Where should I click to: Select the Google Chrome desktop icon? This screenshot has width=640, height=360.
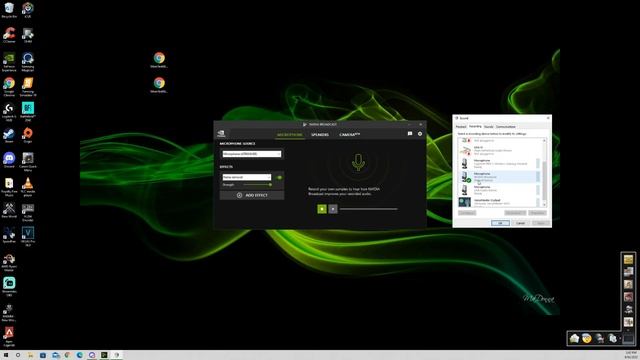coord(9,87)
